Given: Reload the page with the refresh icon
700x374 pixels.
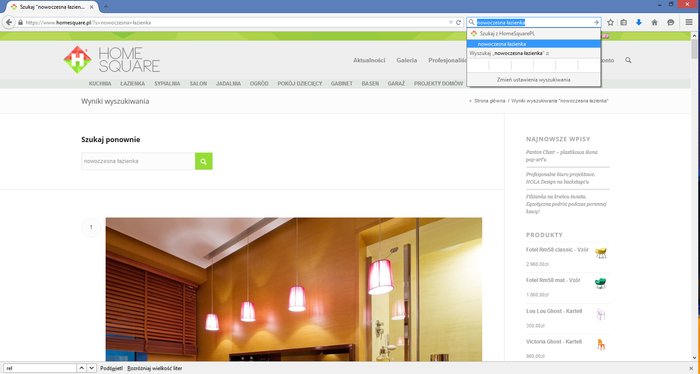Looking at the screenshot, I should pyautogui.click(x=458, y=22).
